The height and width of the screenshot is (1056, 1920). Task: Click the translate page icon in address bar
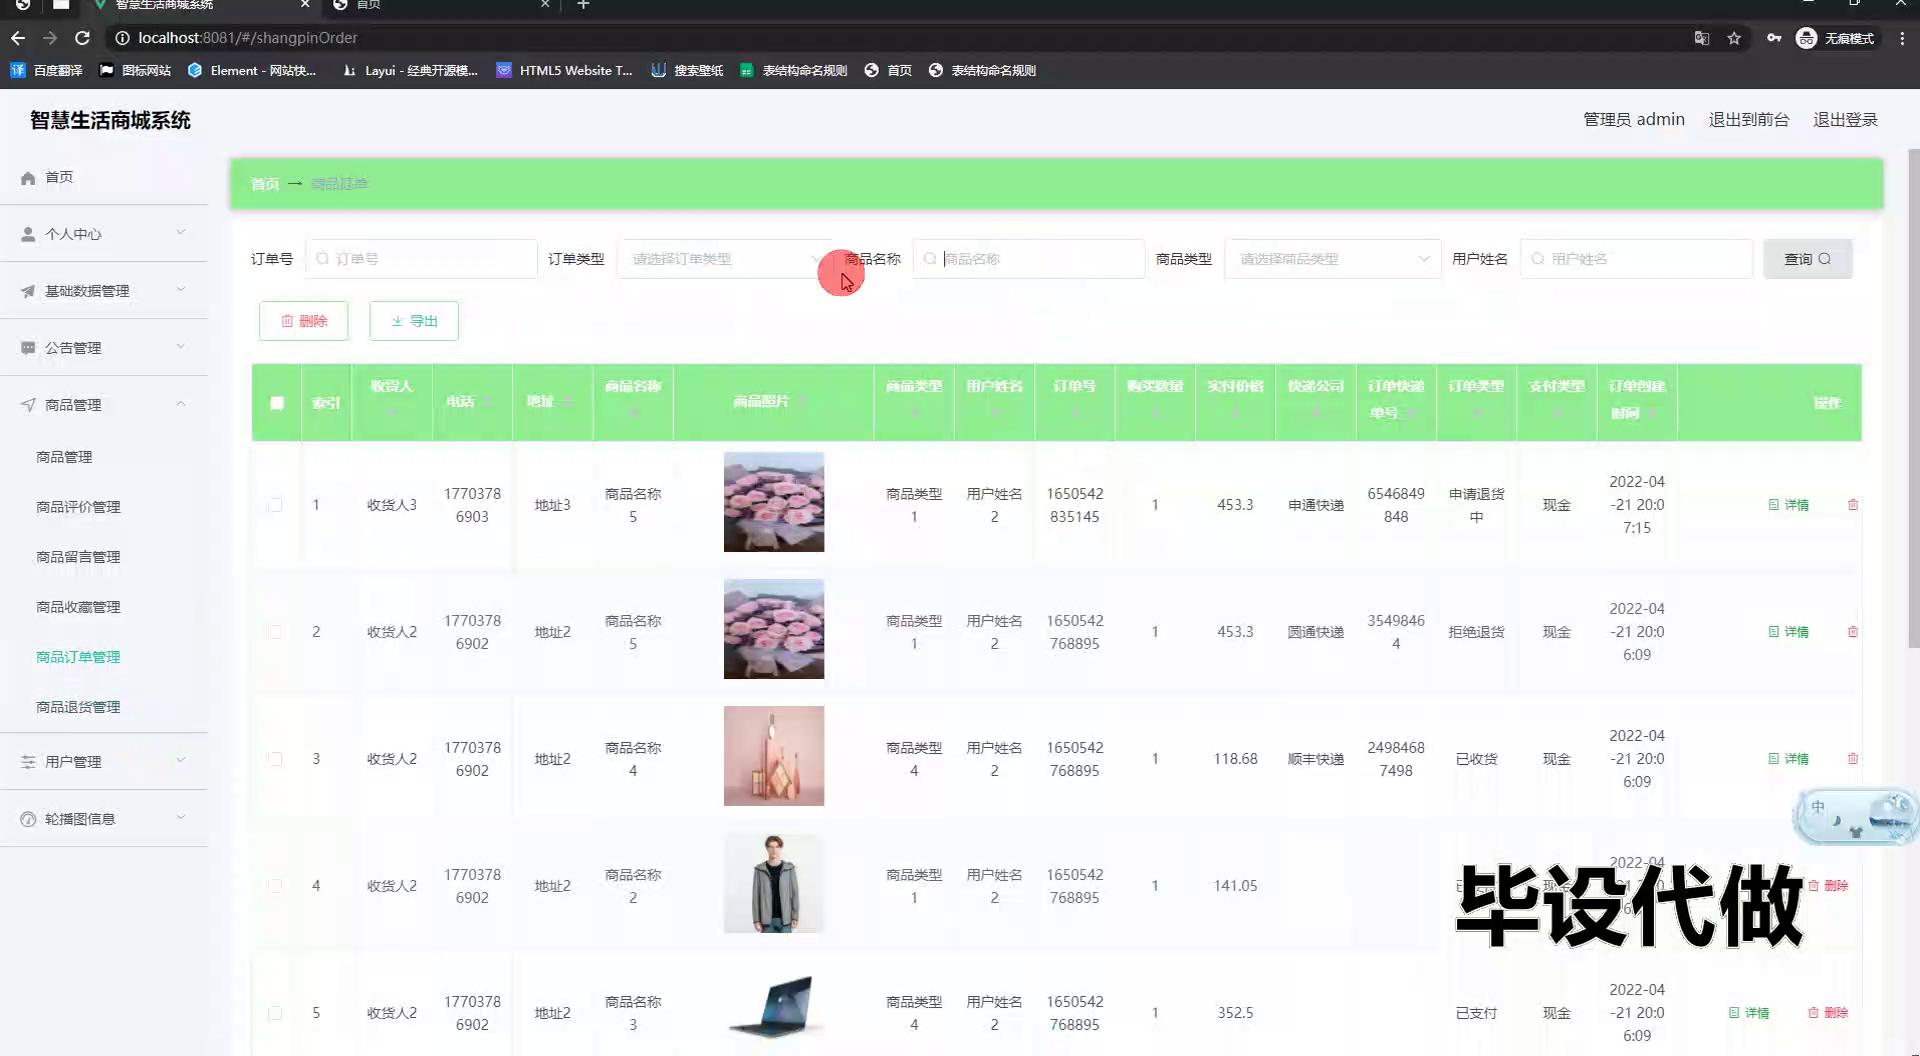tap(1701, 38)
